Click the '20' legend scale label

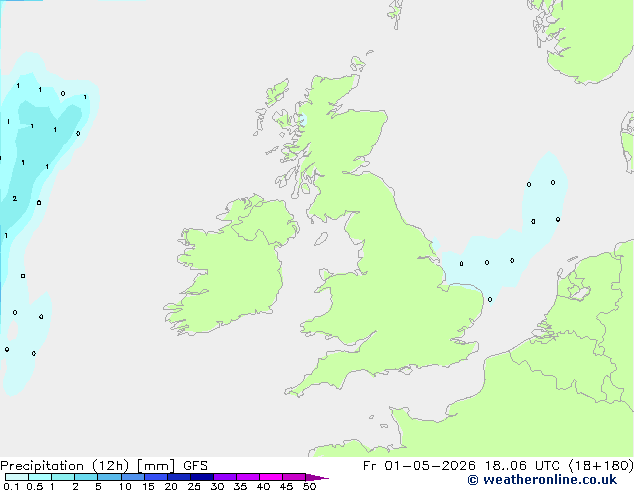click(171, 486)
